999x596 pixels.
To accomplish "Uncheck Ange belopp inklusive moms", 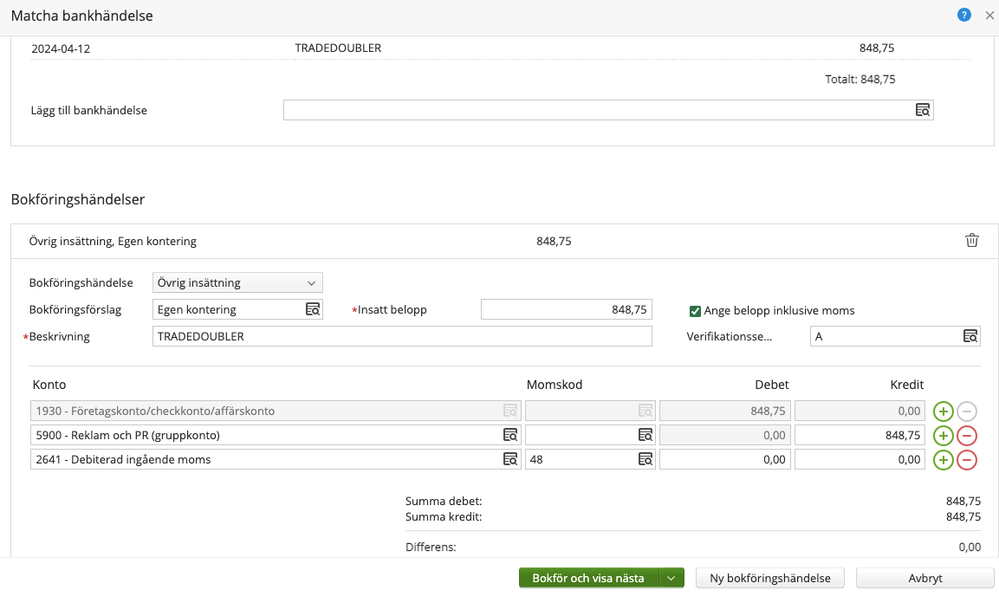I will click(x=695, y=311).
